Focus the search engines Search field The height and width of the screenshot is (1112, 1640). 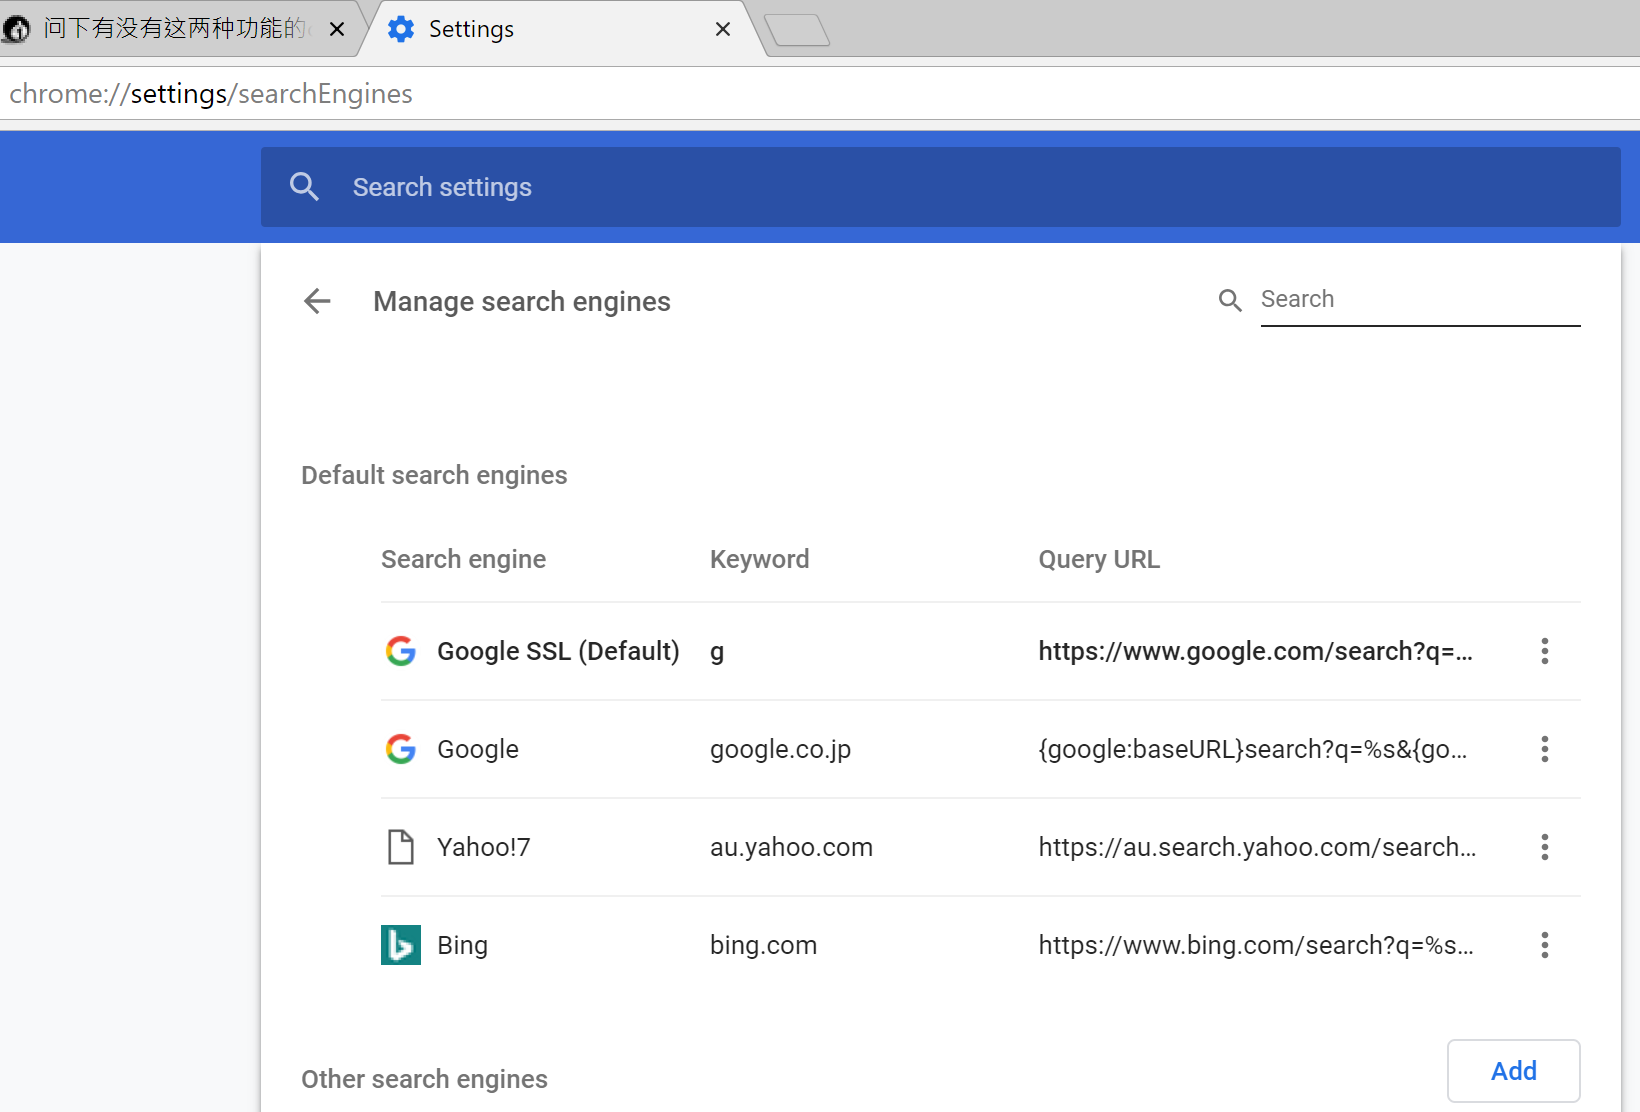pyautogui.click(x=1420, y=300)
